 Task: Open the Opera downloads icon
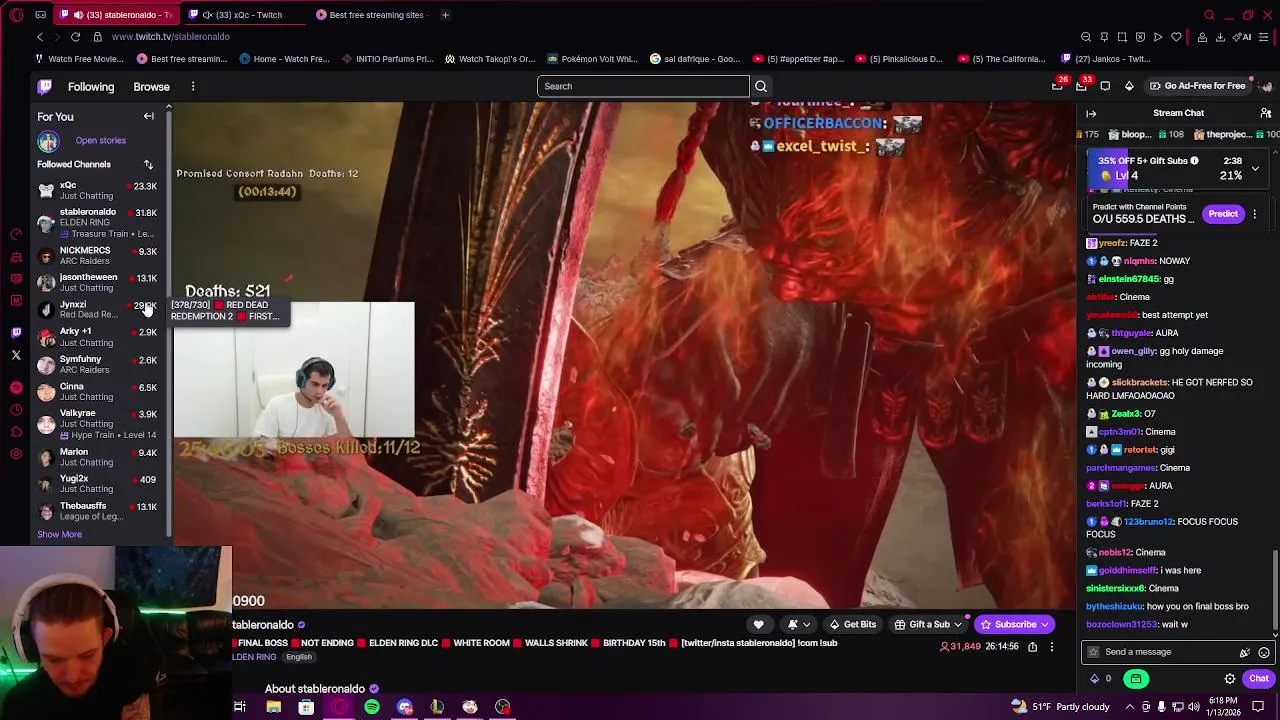pos(1221,37)
